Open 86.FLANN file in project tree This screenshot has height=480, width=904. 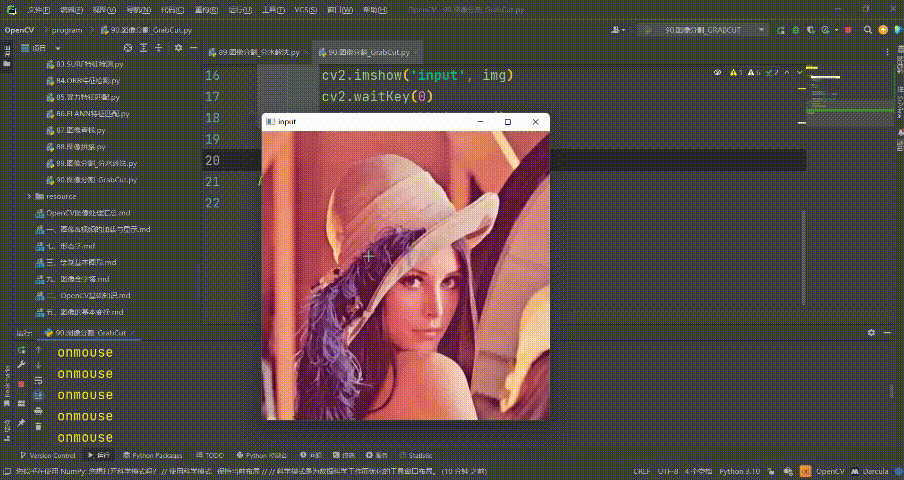92,114
